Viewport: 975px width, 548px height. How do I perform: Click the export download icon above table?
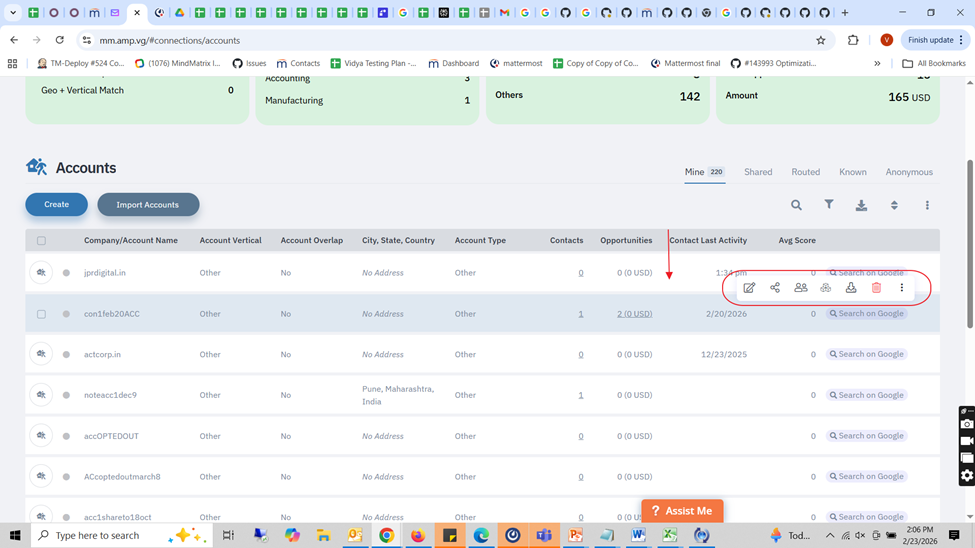click(861, 205)
